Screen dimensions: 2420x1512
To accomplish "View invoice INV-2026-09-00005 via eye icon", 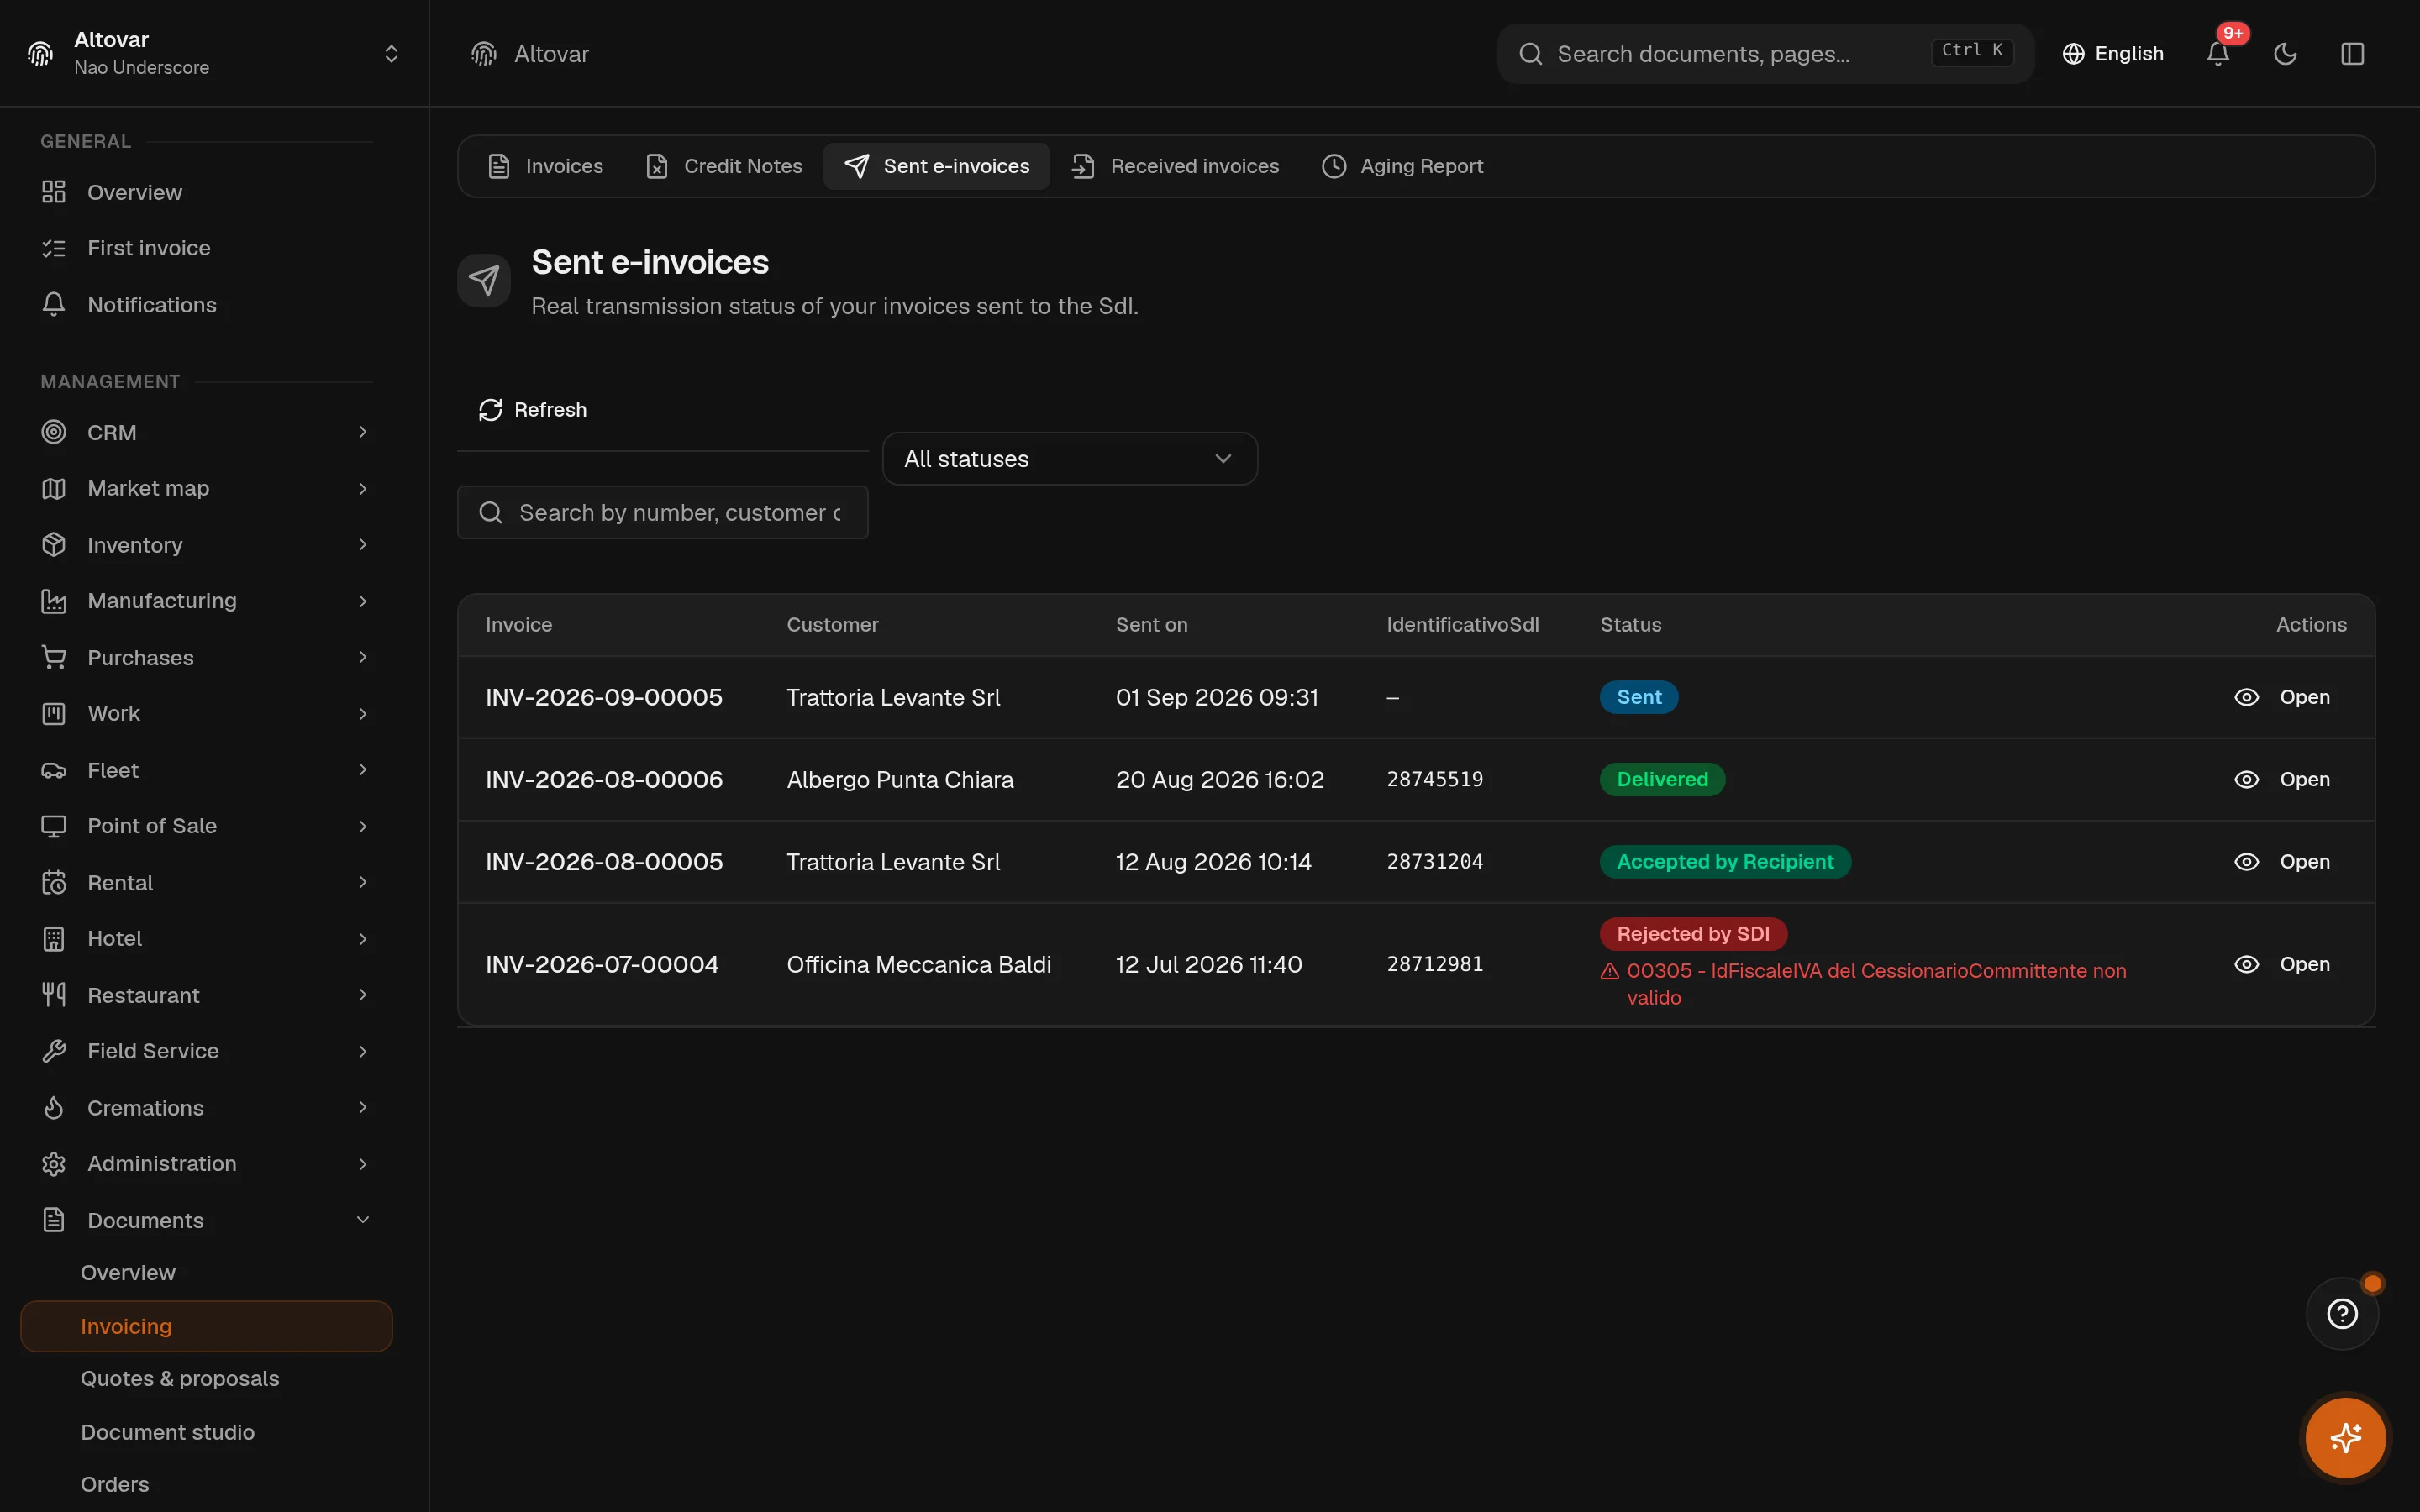I will 2246,697.
